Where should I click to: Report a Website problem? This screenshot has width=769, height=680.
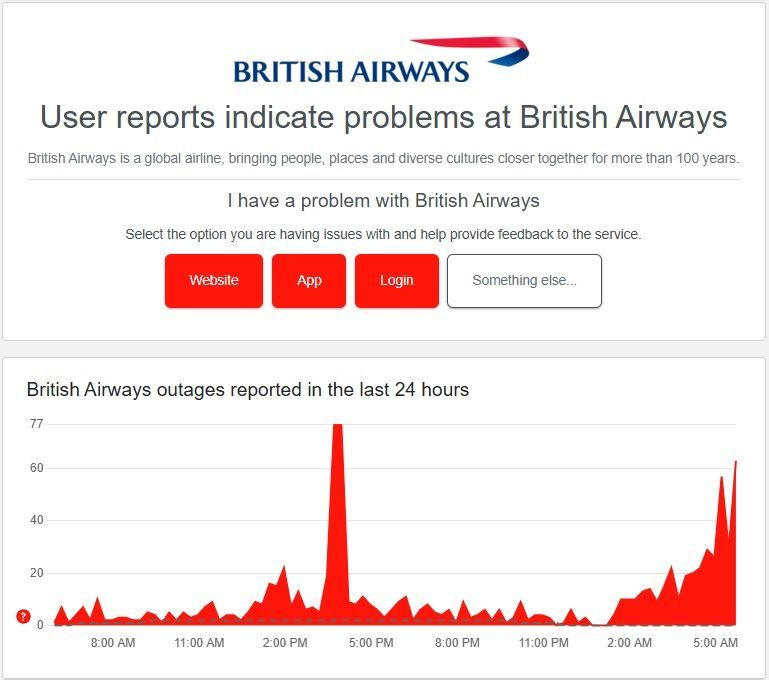(x=214, y=280)
